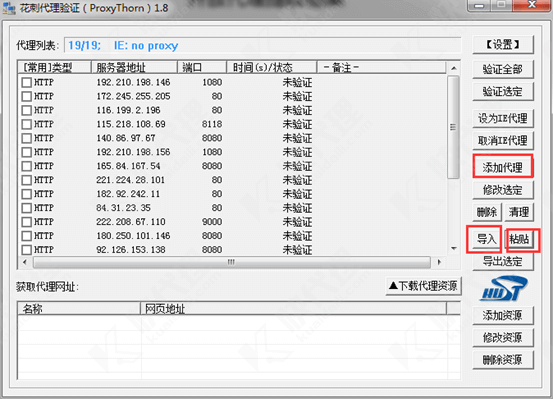Select address cell 222.208.67.110
This screenshot has width=553, height=399.
(131, 222)
